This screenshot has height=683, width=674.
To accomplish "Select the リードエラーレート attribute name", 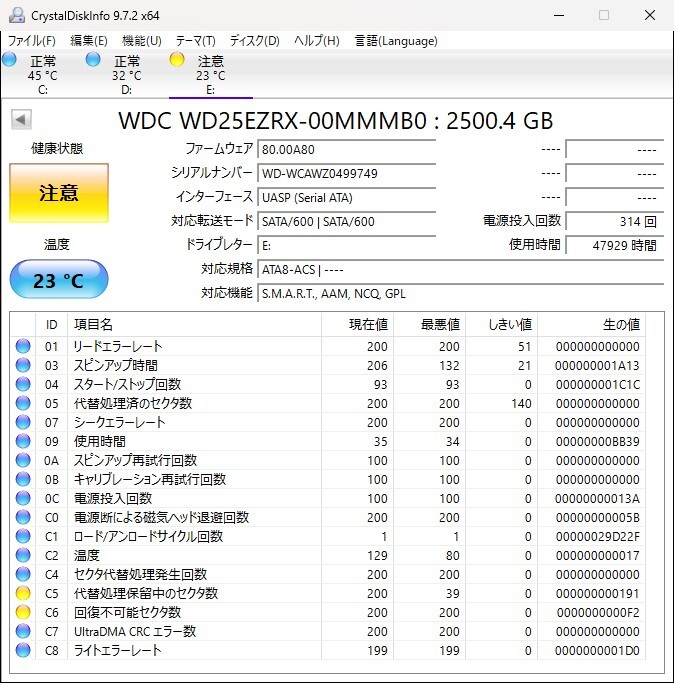I will [118, 346].
